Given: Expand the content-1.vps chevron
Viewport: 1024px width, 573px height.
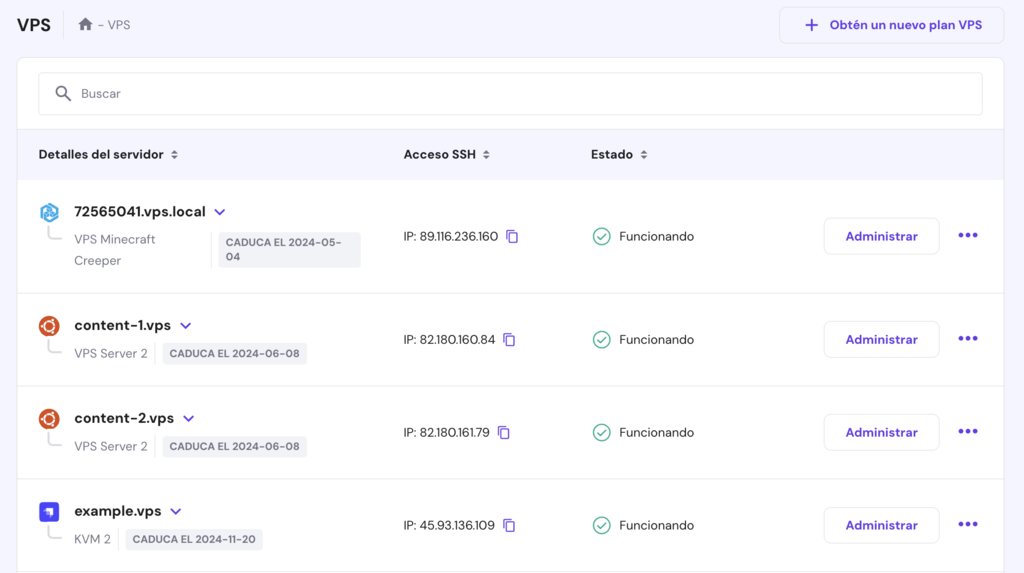Looking at the screenshot, I should [185, 326].
